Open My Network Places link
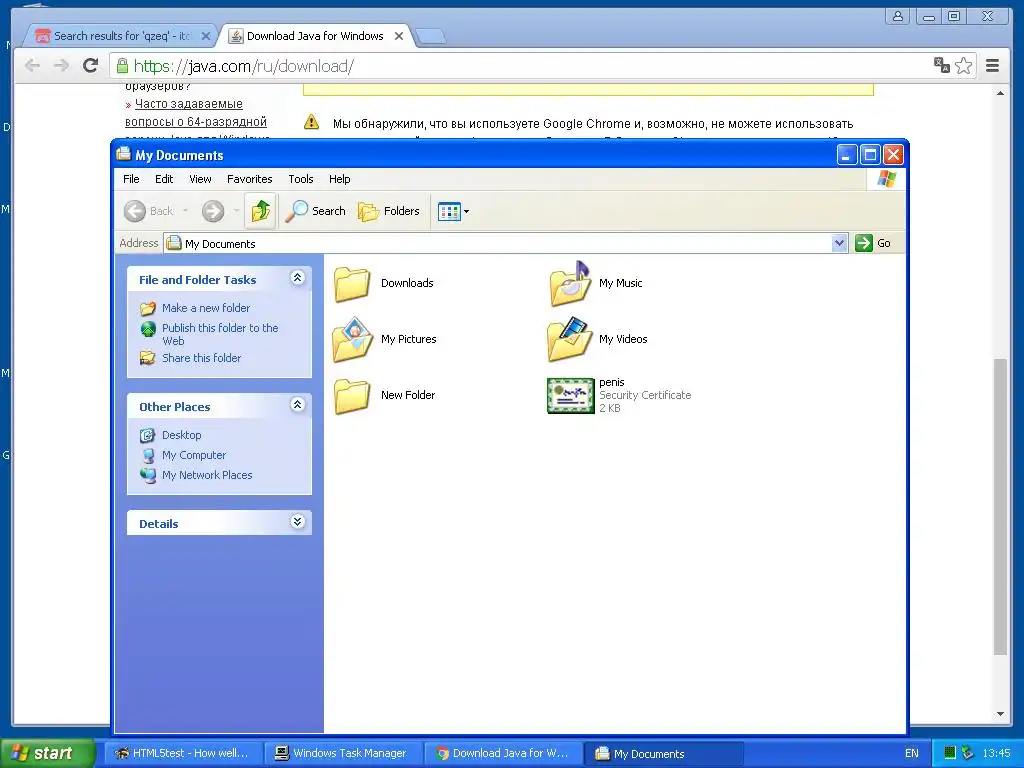The height and width of the screenshot is (768, 1024). click(x=207, y=475)
